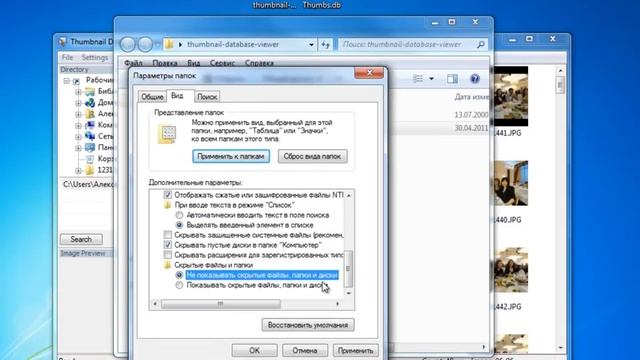640x360 pixels.
Task: Uncheck show compressed or encrypted NTFS files
Action: 167,195
